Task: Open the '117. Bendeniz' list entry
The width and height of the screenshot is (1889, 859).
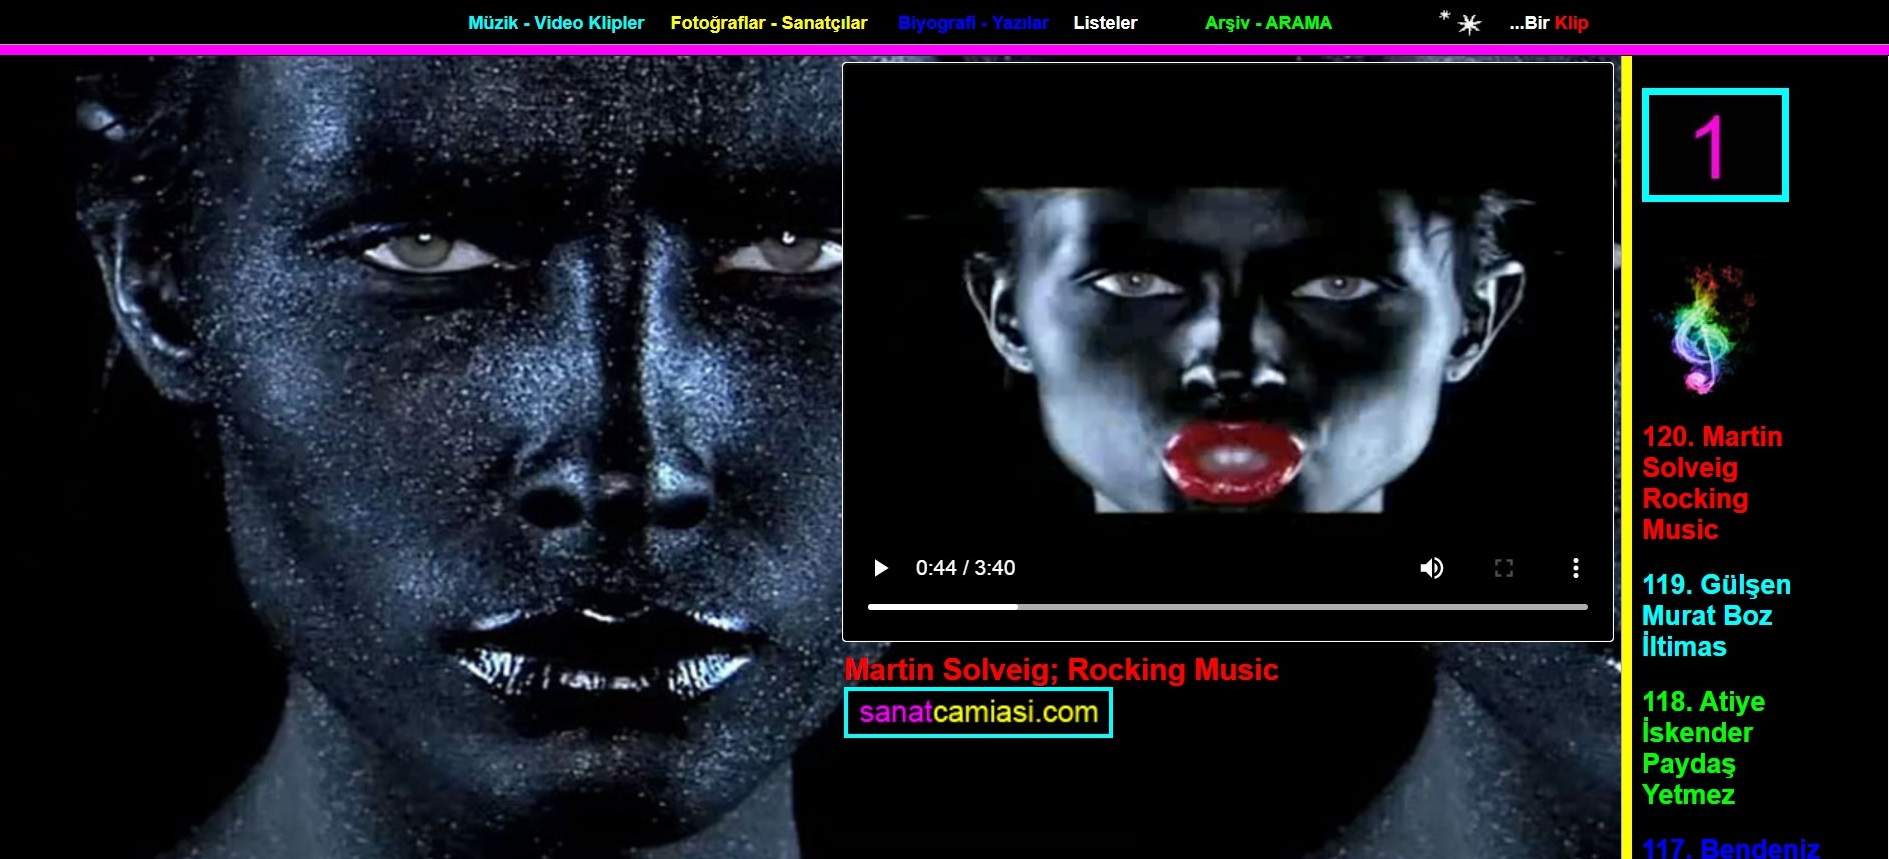Action: 1730,848
